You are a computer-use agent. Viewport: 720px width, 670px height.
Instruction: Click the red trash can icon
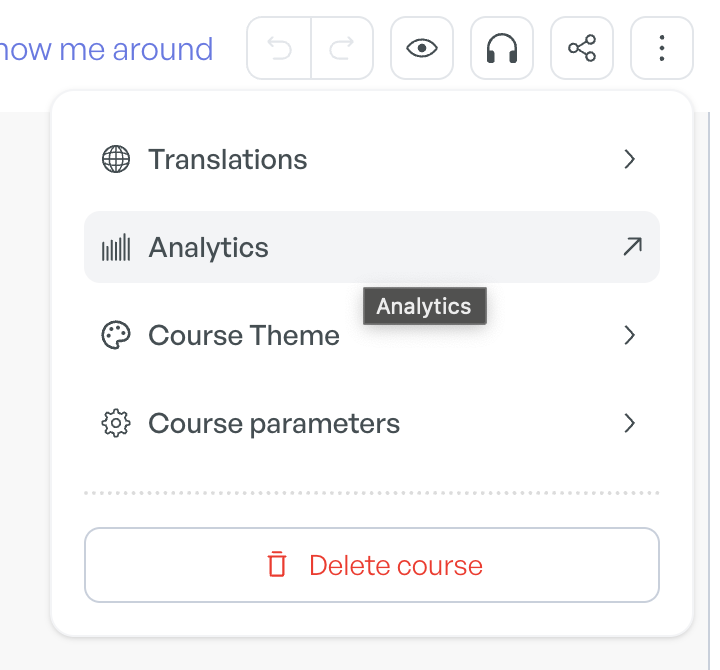[277, 564]
